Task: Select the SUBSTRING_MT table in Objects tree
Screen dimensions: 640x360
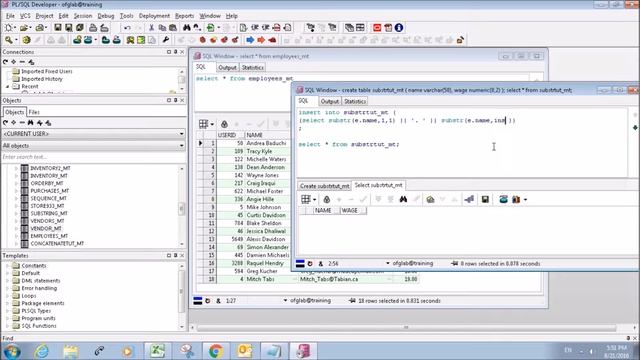Action: pyautogui.click(x=49, y=213)
